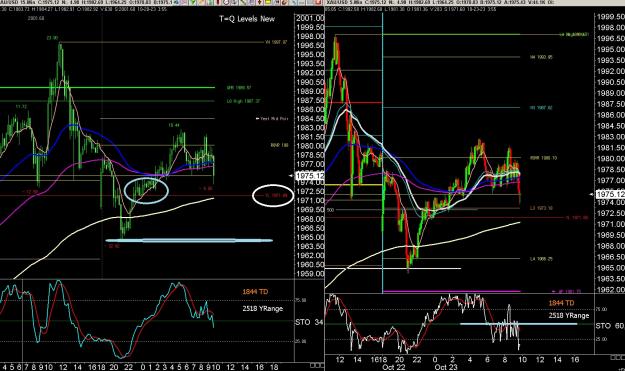Click the 'Oct 23' date on time axis

[x=446, y=367]
